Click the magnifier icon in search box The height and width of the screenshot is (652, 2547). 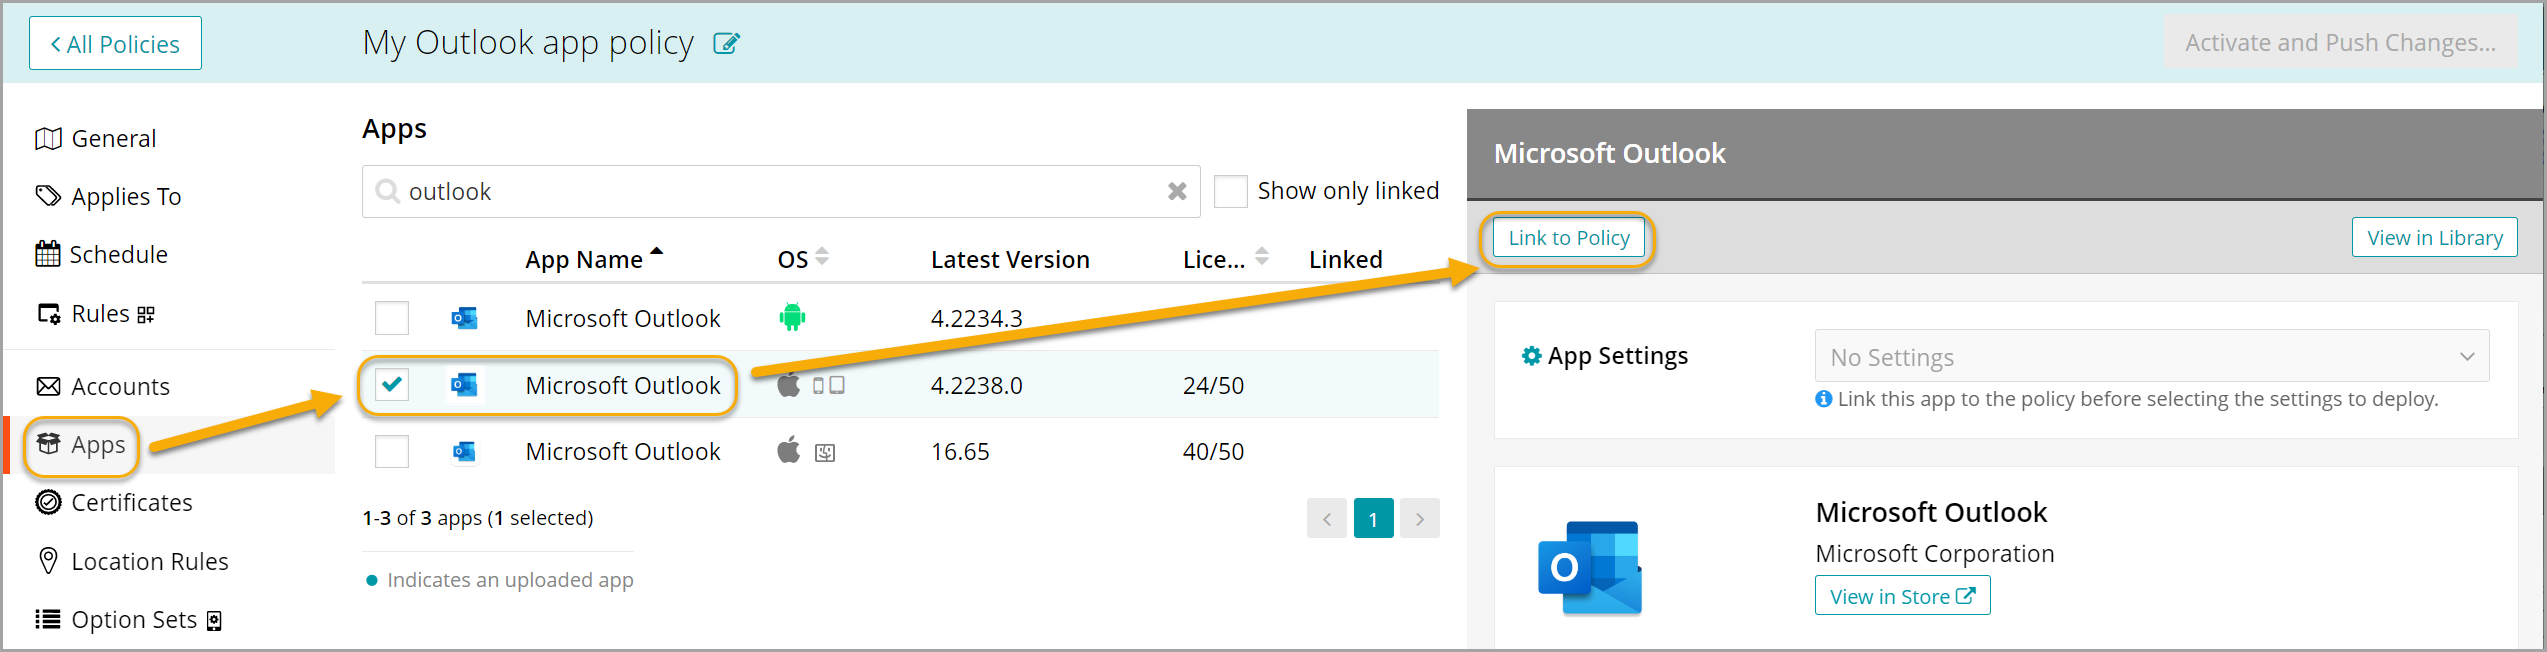(x=387, y=191)
